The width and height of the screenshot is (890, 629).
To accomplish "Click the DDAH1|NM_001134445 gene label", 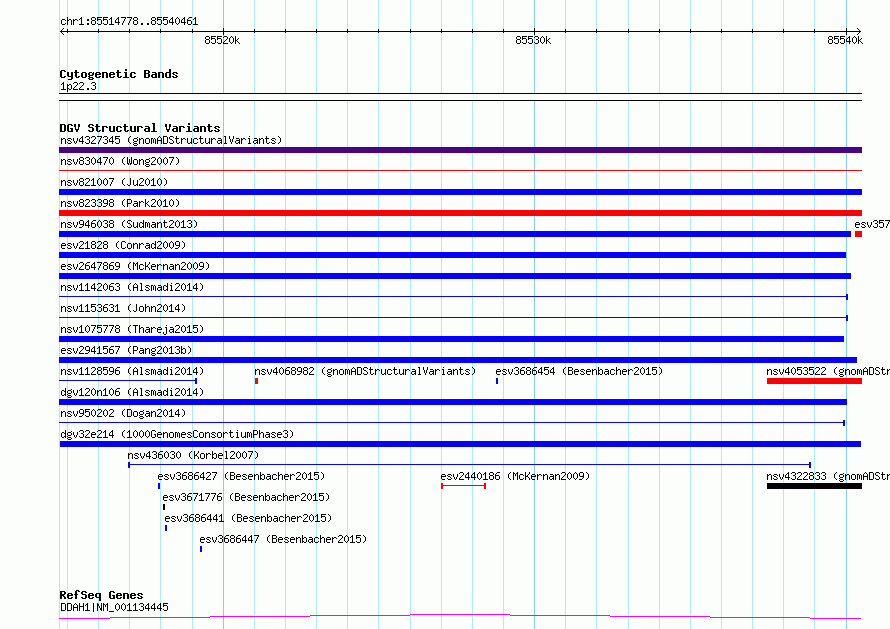I will (114, 607).
